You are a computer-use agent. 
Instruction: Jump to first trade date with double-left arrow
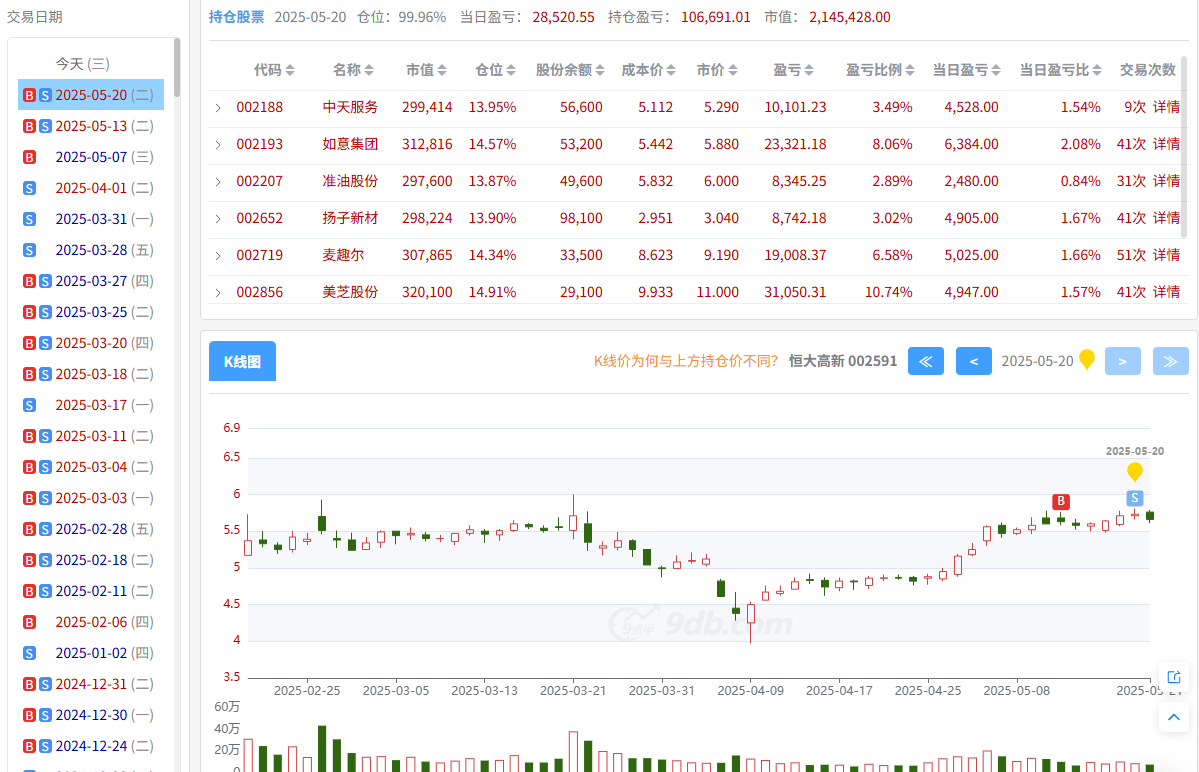[925, 362]
